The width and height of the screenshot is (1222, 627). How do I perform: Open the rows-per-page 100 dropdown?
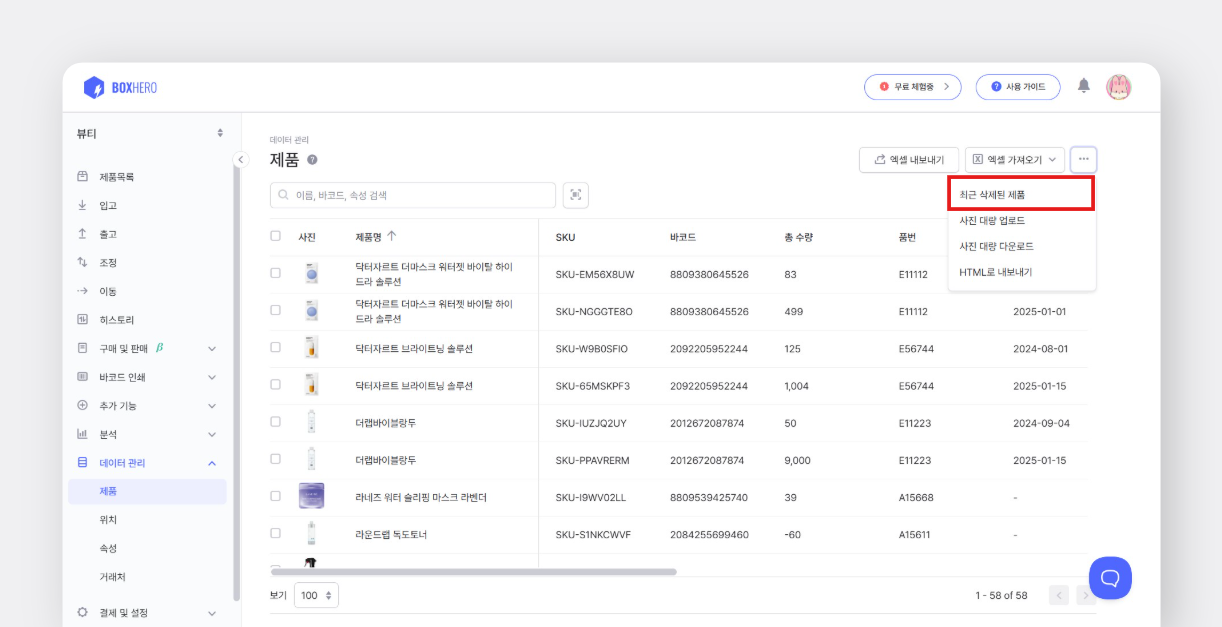pyautogui.click(x=316, y=595)
